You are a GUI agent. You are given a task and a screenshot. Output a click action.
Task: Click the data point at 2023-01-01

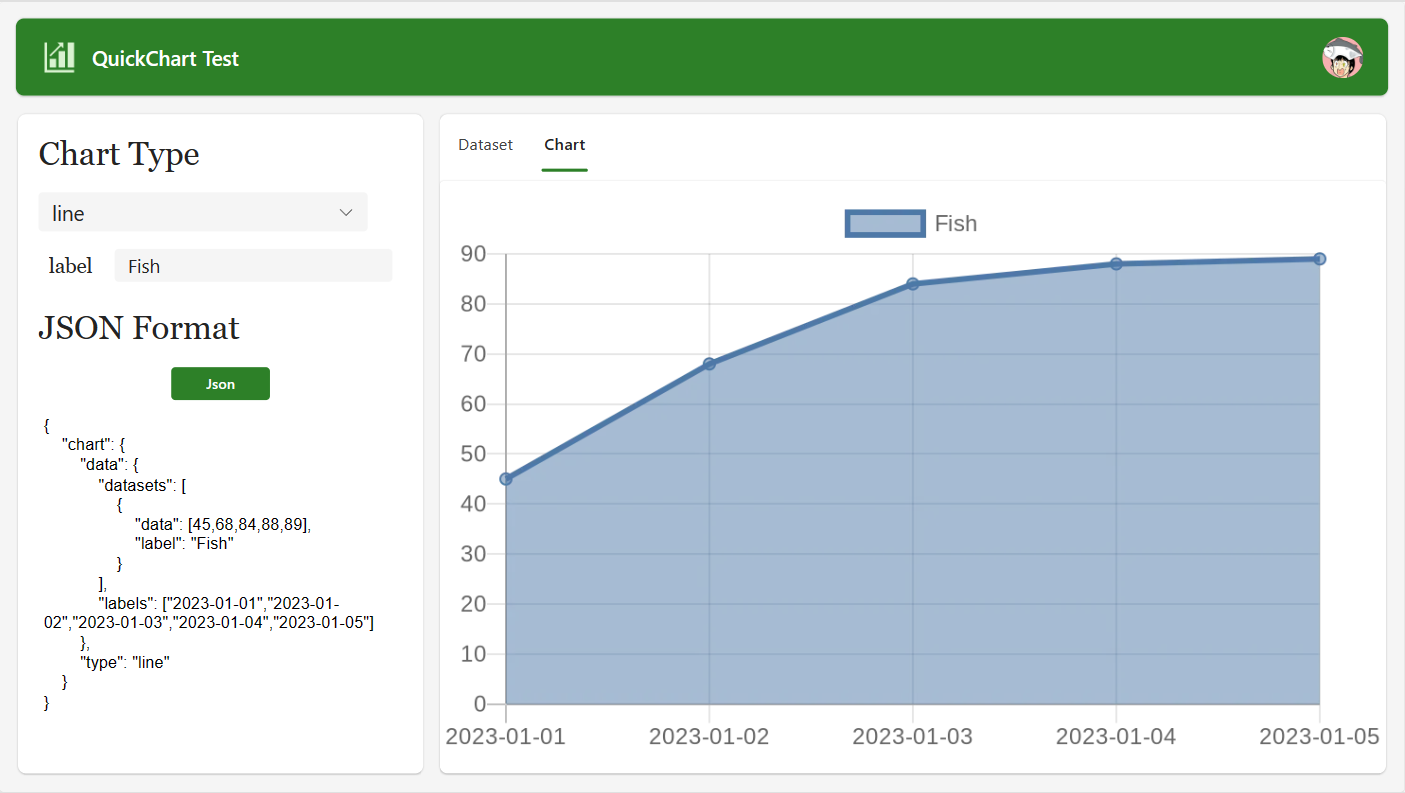click(507, 478)
